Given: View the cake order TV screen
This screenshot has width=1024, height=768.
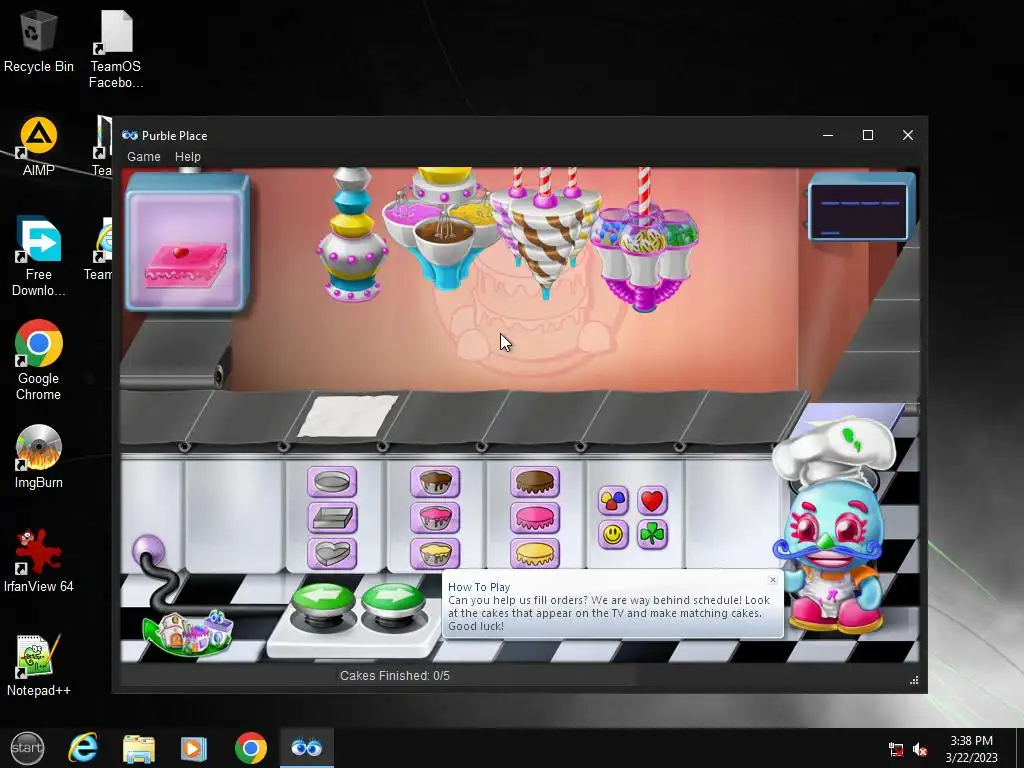Looking at the screenshot, I should click(187, 242).
